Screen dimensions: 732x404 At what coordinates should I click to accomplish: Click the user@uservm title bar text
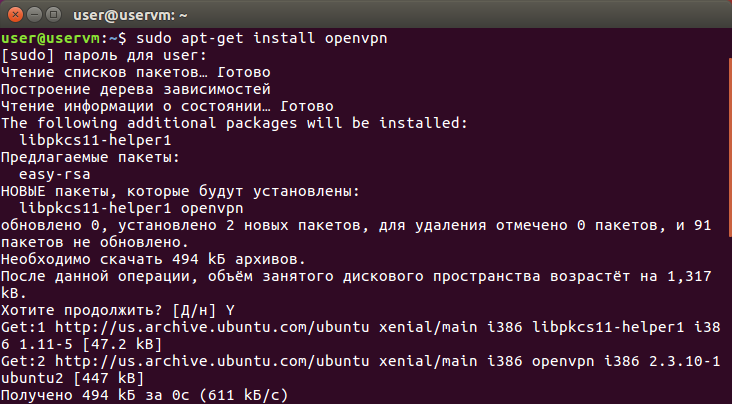(130, 15)
